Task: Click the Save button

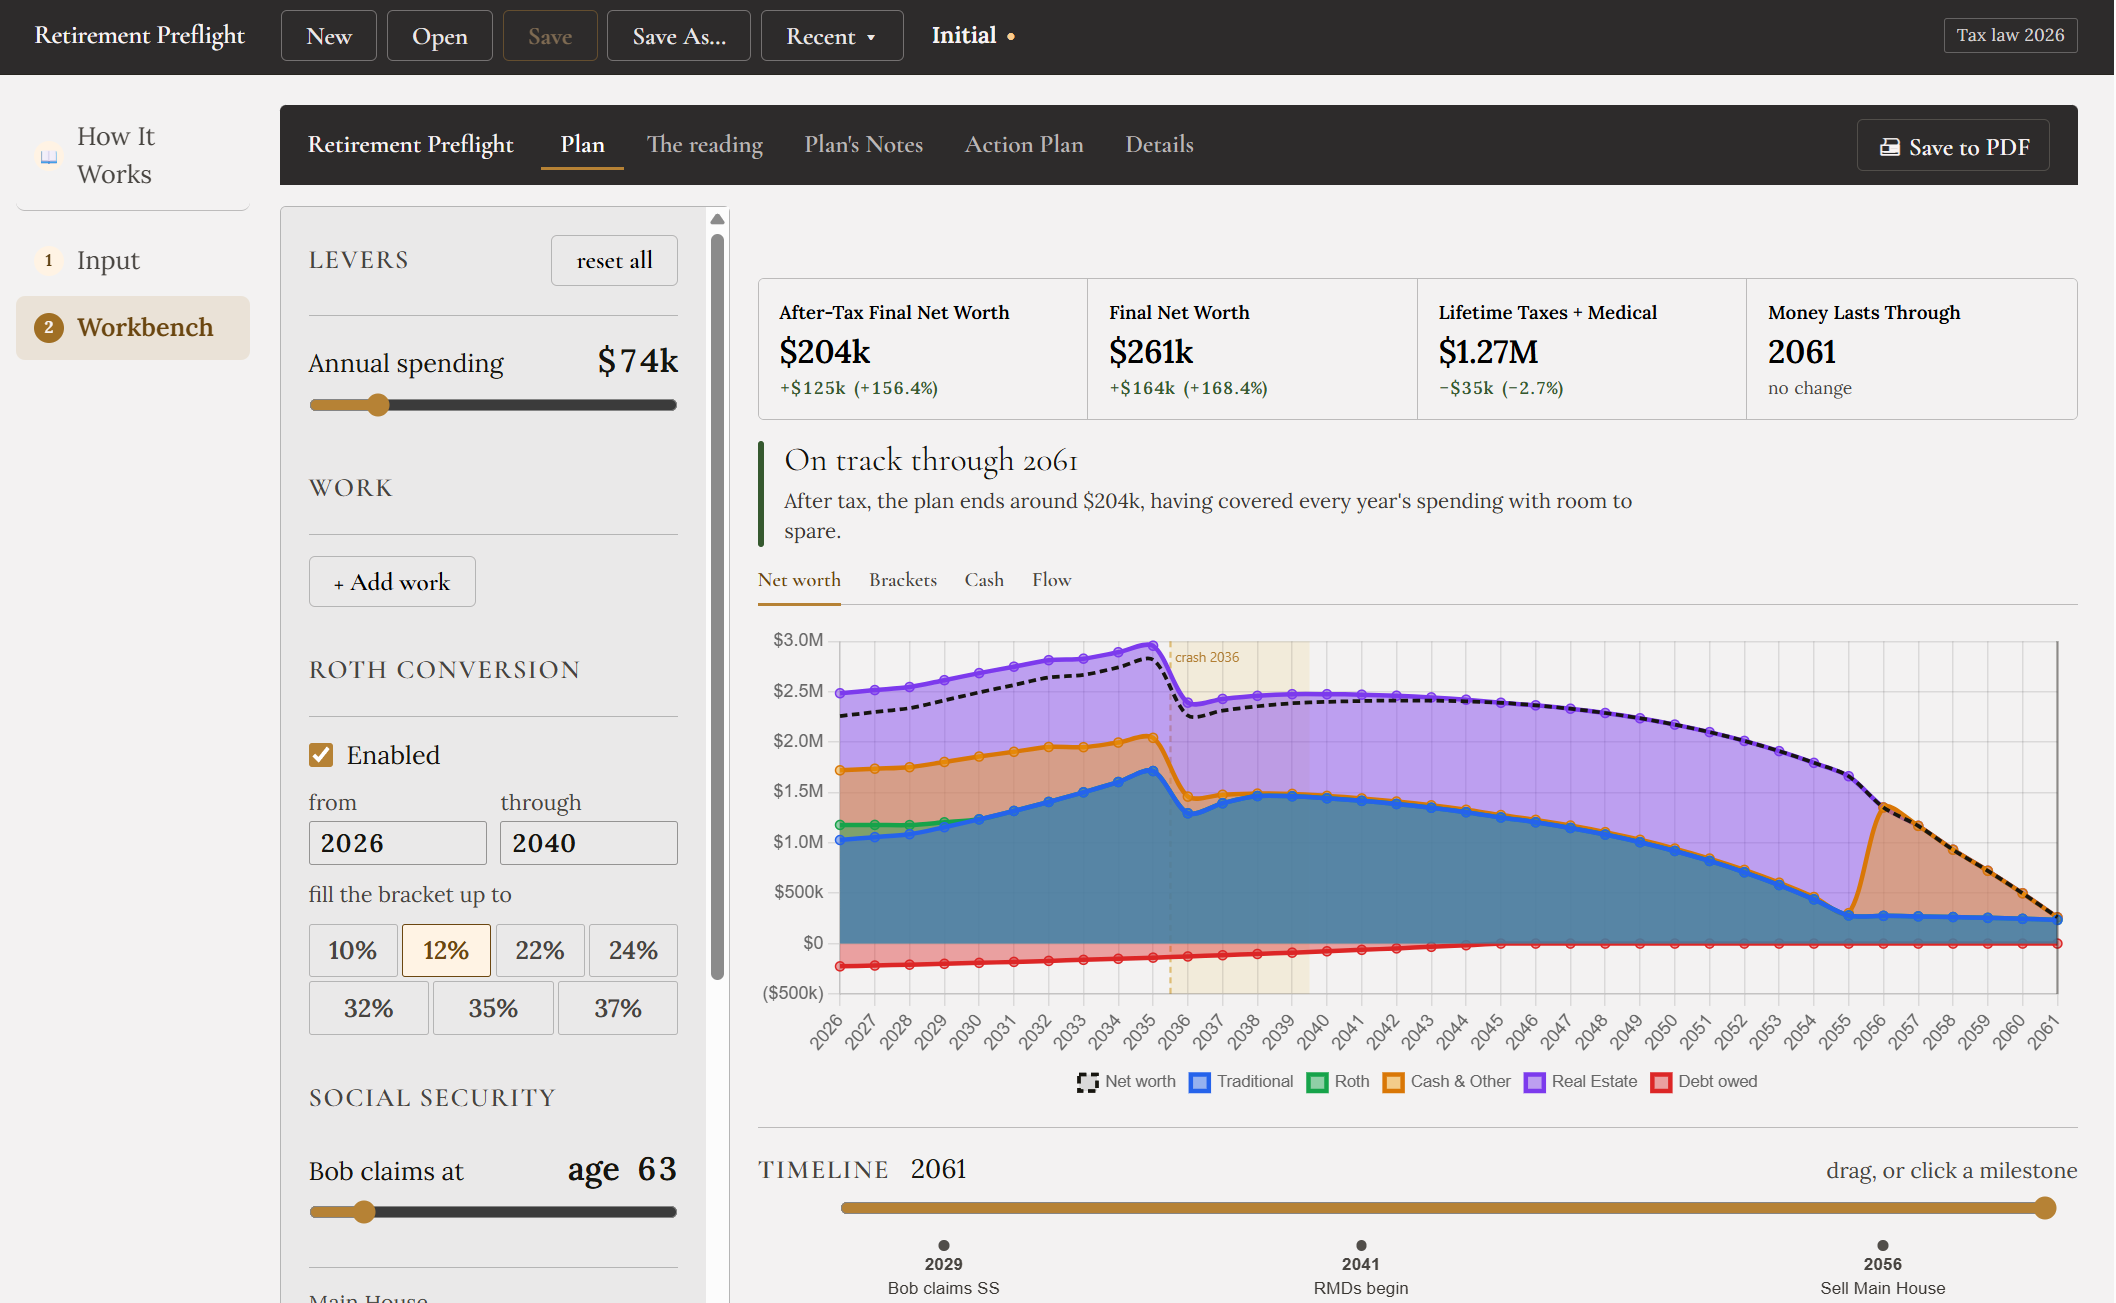Action: click(550, 36)
